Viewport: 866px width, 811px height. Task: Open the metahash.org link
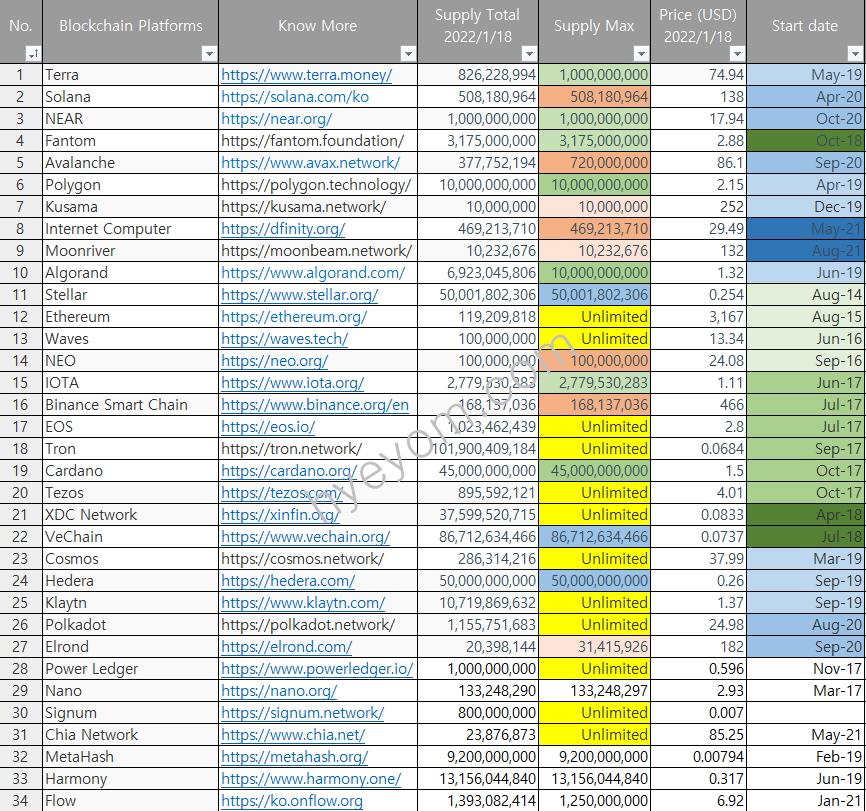click(x=294, y=757)
